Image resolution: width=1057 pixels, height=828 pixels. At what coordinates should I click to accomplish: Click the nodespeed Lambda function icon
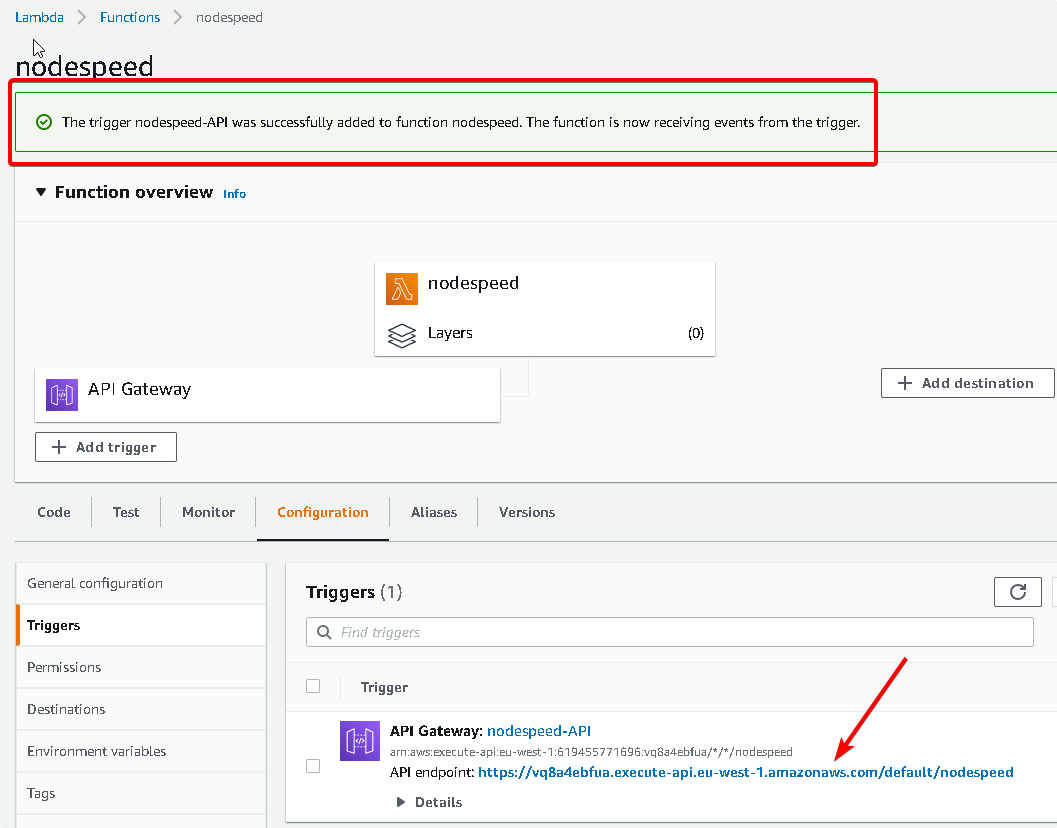point(402,289)
